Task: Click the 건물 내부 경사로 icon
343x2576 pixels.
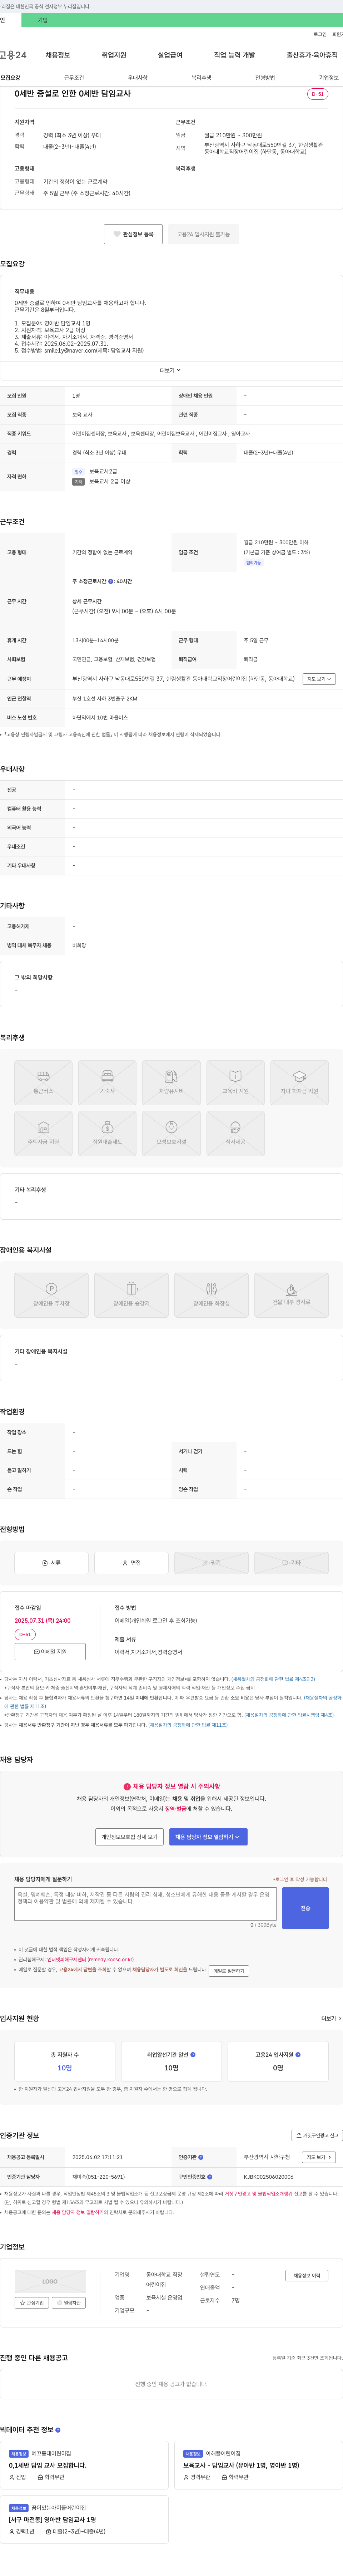Action: click(x=291, y=1295)
